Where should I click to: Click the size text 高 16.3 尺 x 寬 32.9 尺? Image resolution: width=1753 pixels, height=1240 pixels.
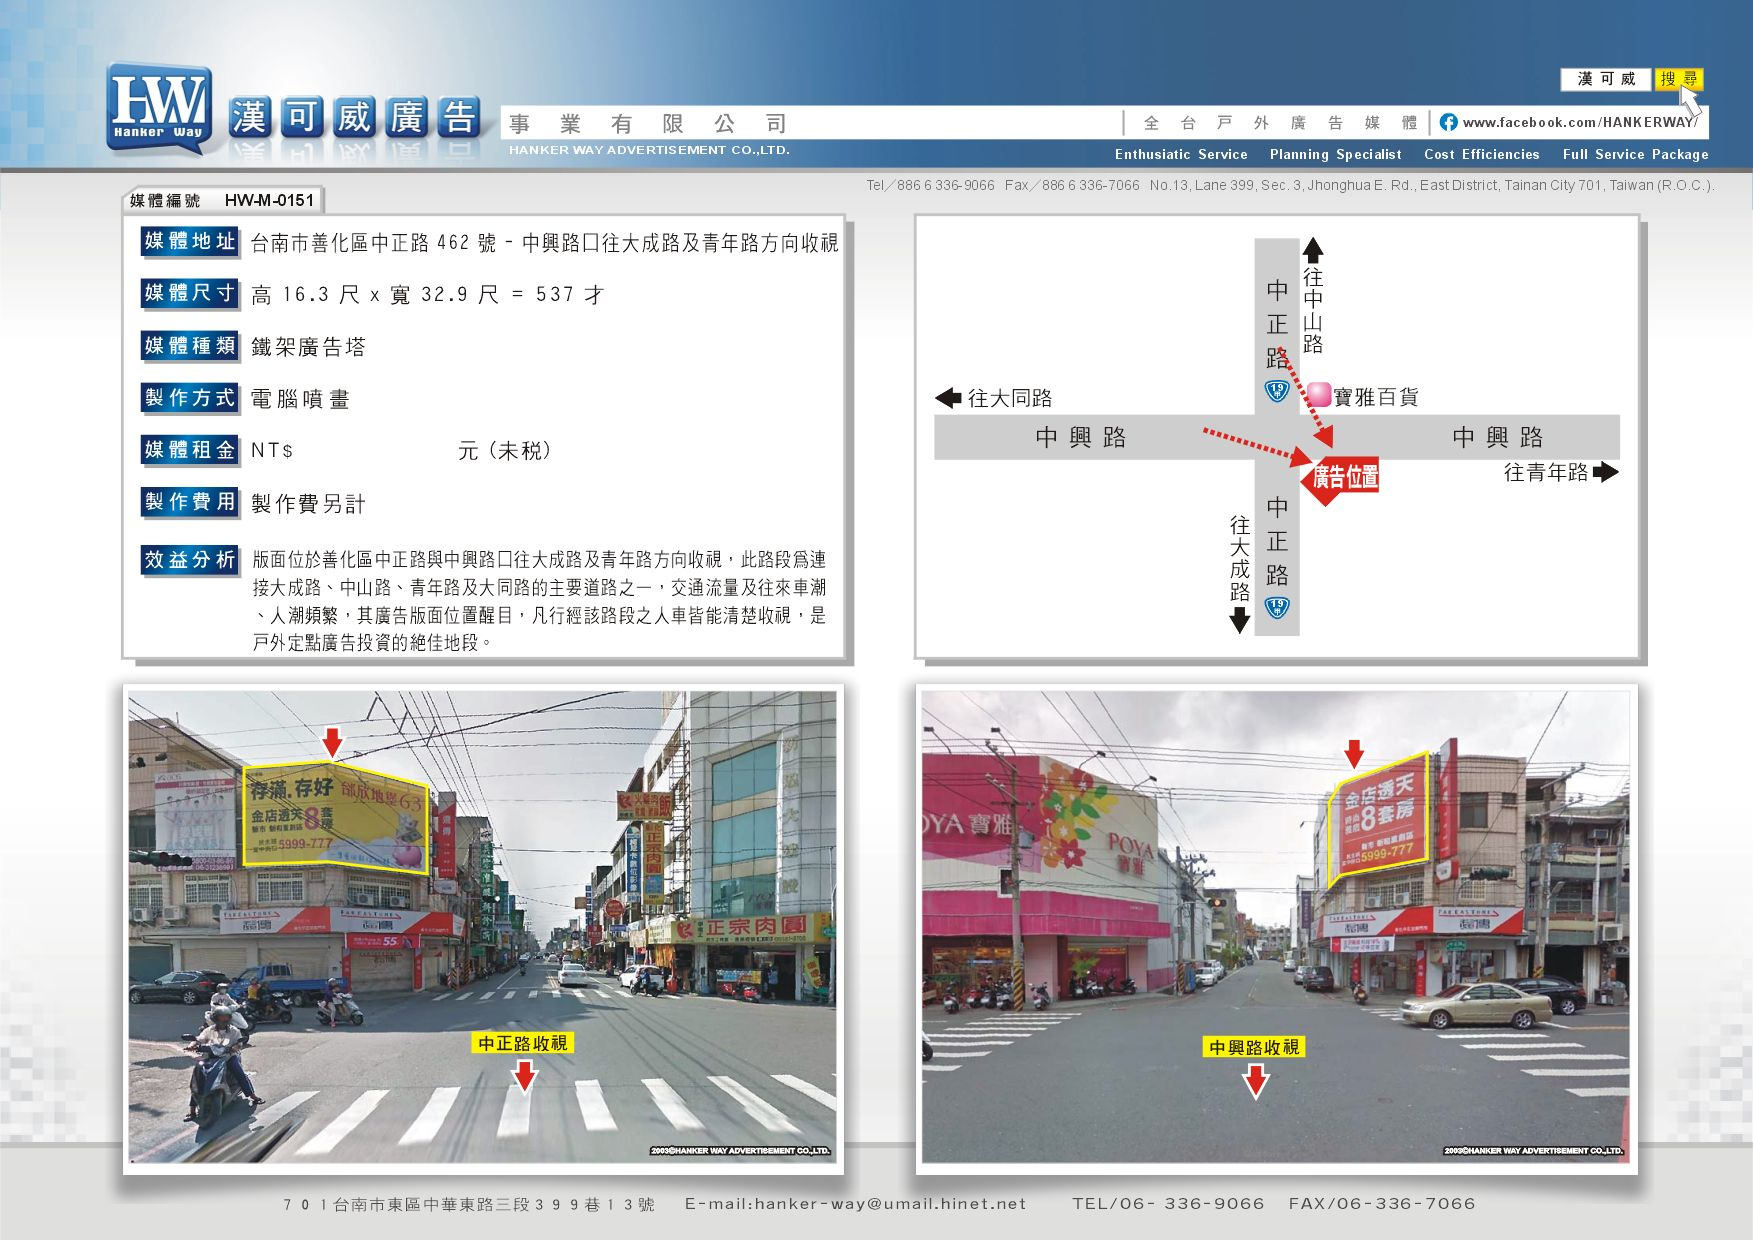click(x=375, y=295)
